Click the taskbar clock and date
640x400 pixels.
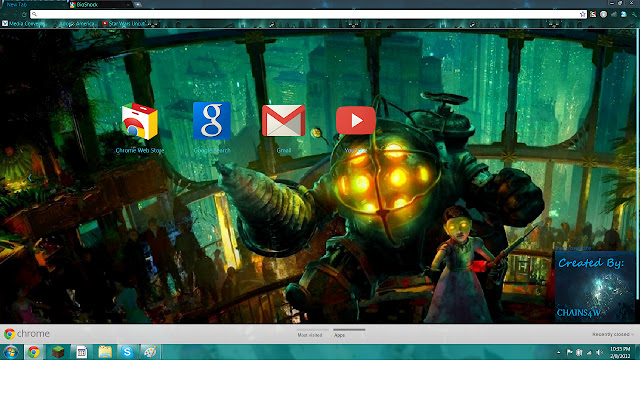tap(620, 352)
